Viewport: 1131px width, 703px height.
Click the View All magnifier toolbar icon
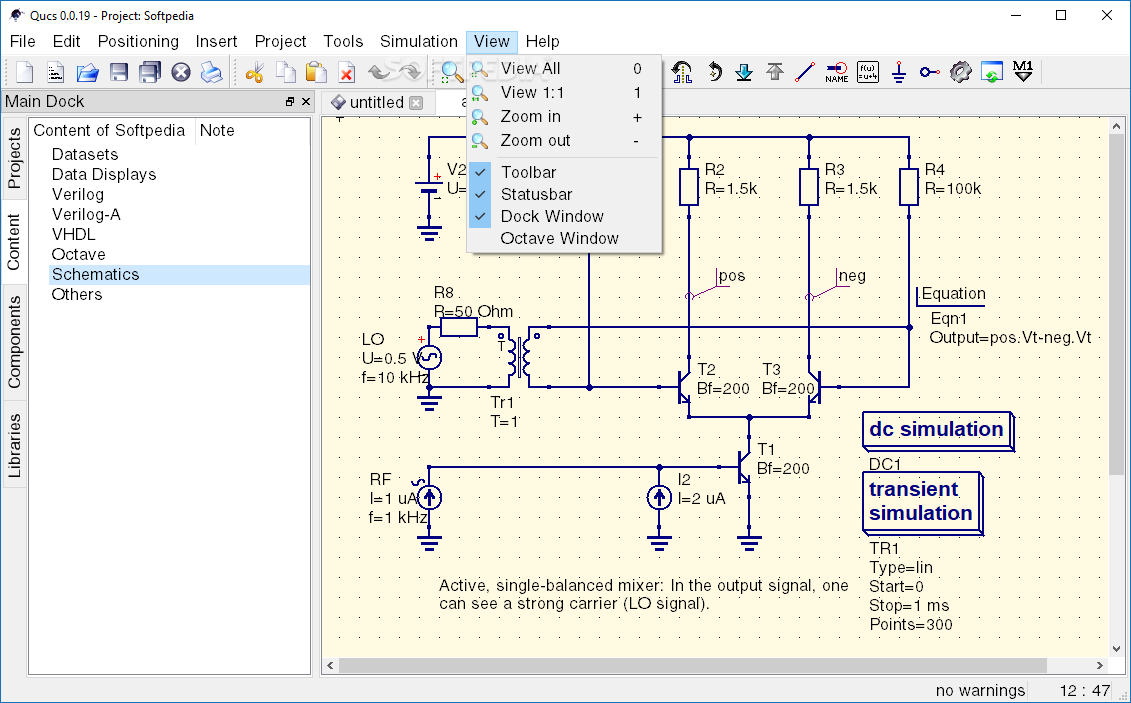coord(452,72)
